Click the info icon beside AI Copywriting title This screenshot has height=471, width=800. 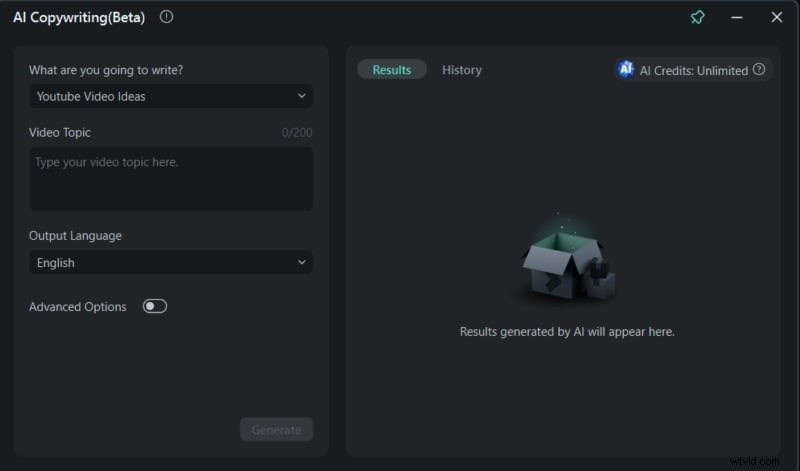tap(166, 16)
